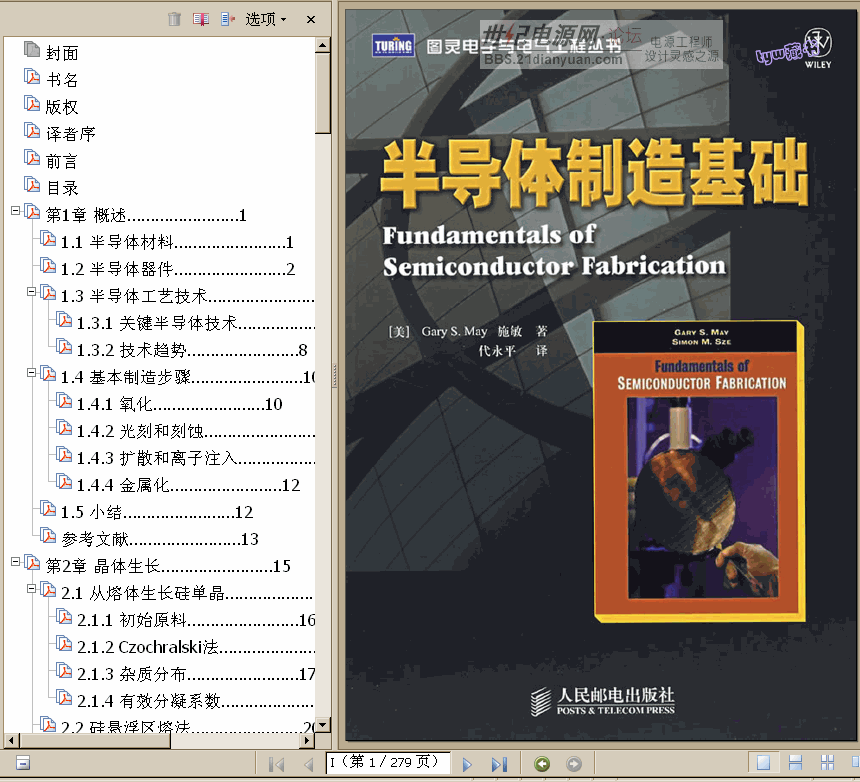The image size is (860, 782).
Task: Go to previous page button
Action: point(308,764)
